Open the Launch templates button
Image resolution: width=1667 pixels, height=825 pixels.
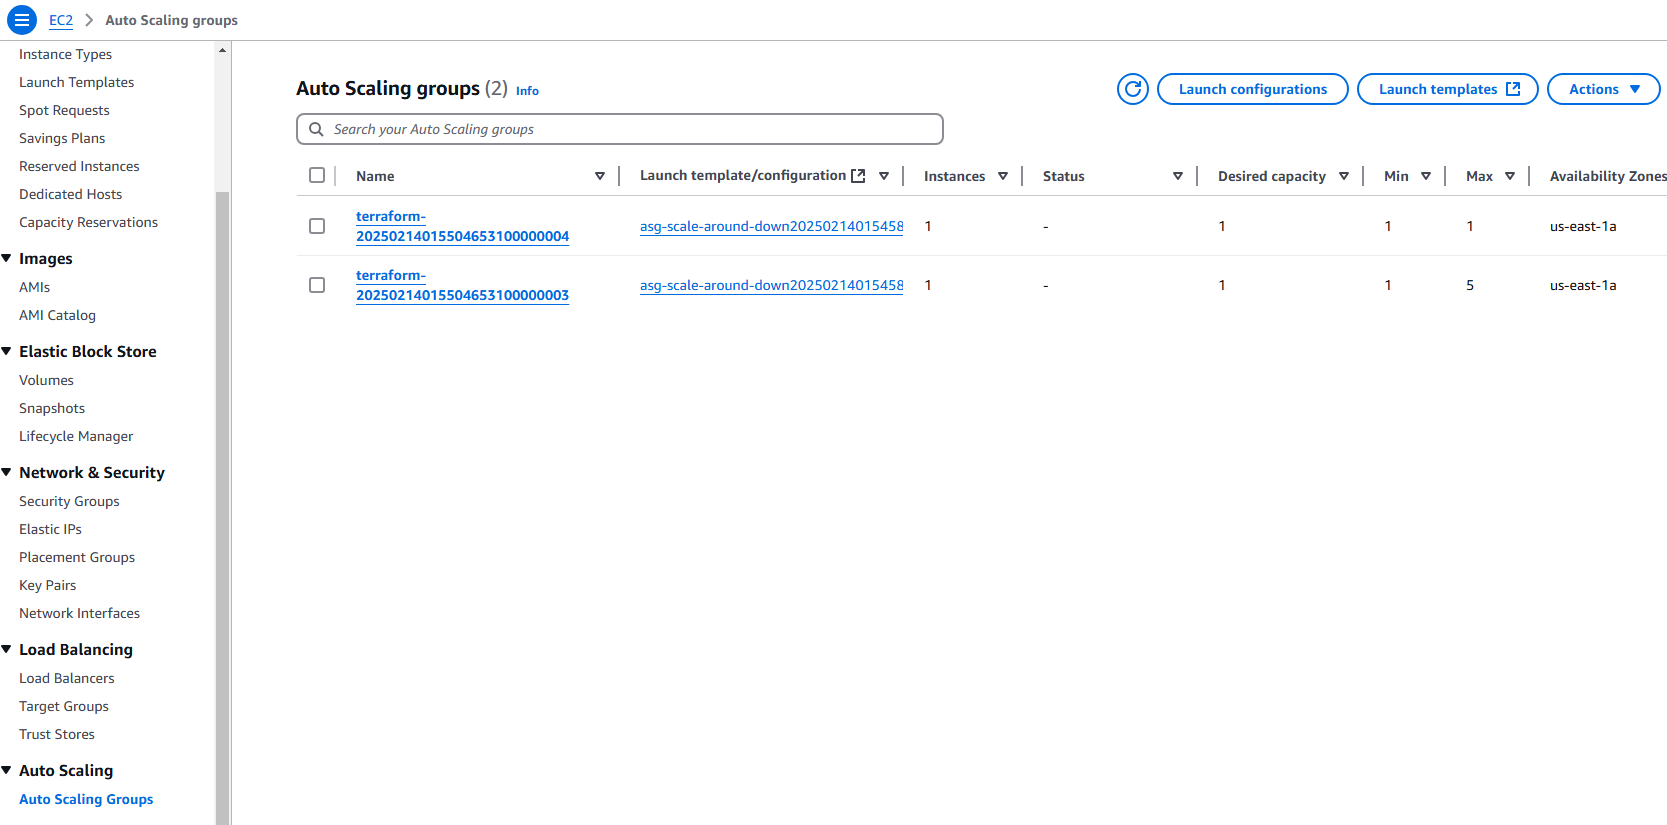[x=1447, y=89]
